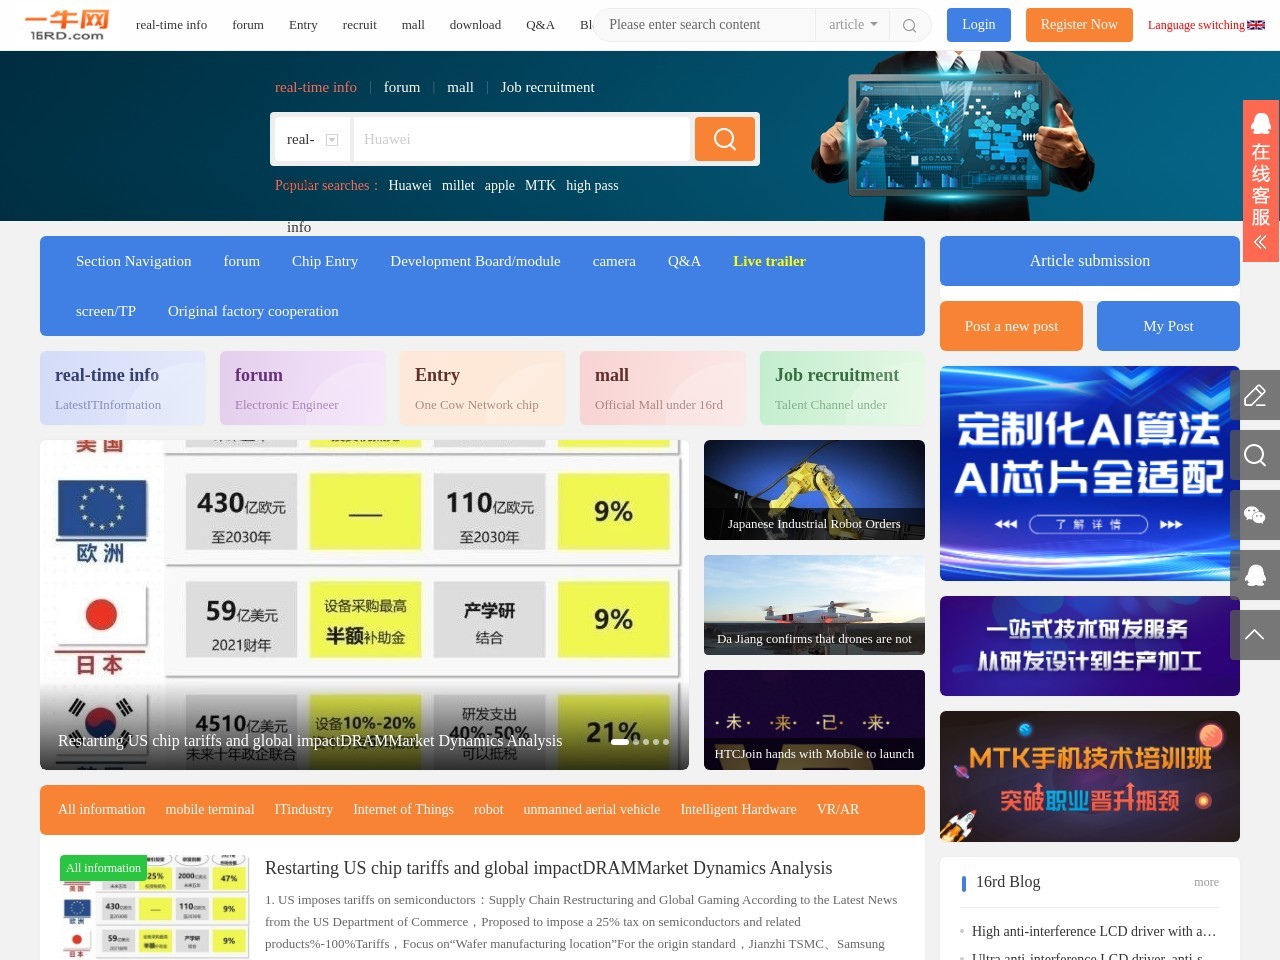Click the more link in 16rd Blog

1206,882
